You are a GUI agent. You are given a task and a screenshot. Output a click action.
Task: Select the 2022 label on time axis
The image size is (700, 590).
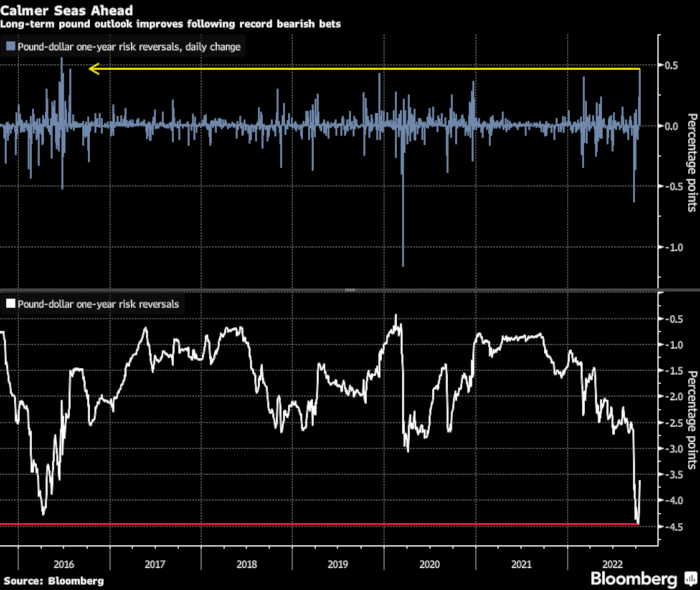[x=612, y=564]
